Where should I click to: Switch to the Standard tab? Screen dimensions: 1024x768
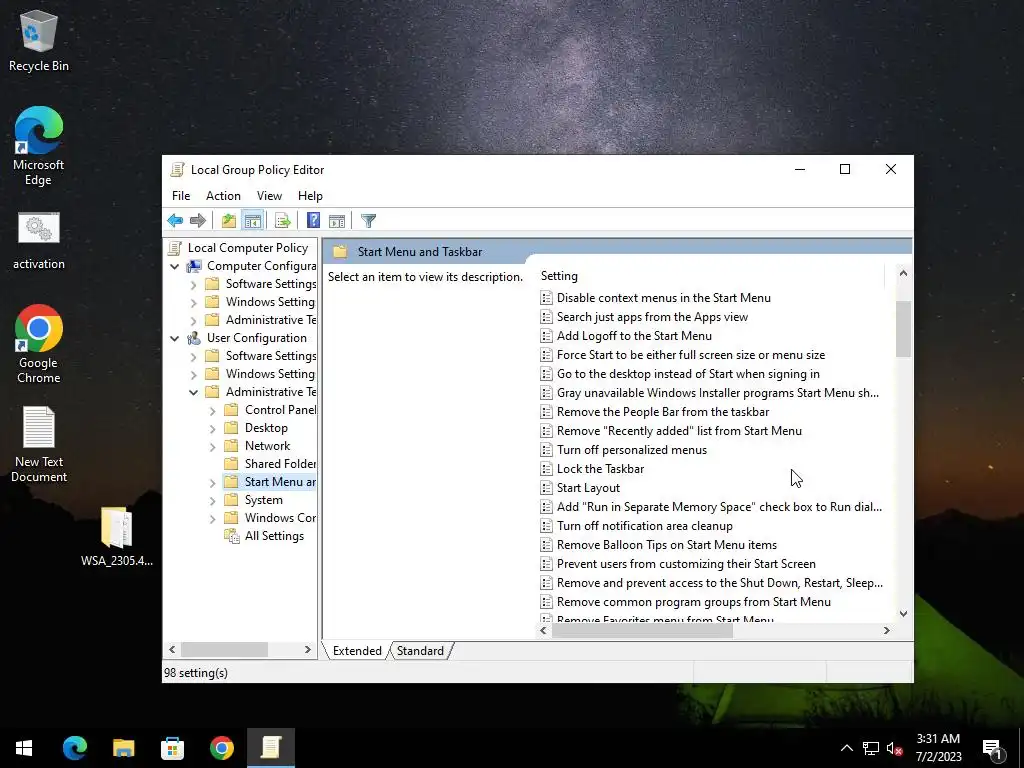point(420,650)
